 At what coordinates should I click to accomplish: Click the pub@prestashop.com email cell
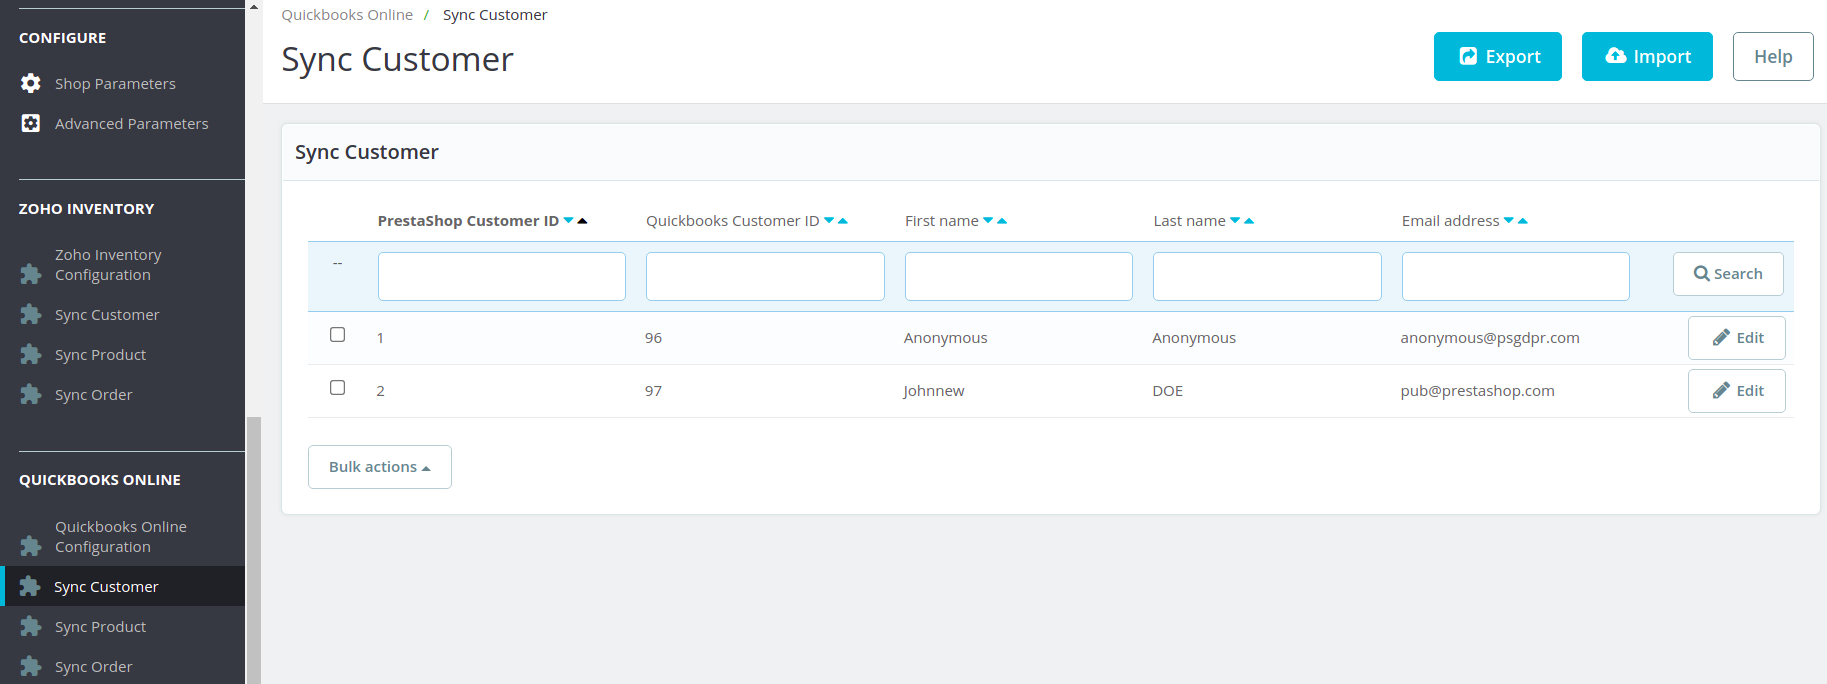(x=1477, y=391)
